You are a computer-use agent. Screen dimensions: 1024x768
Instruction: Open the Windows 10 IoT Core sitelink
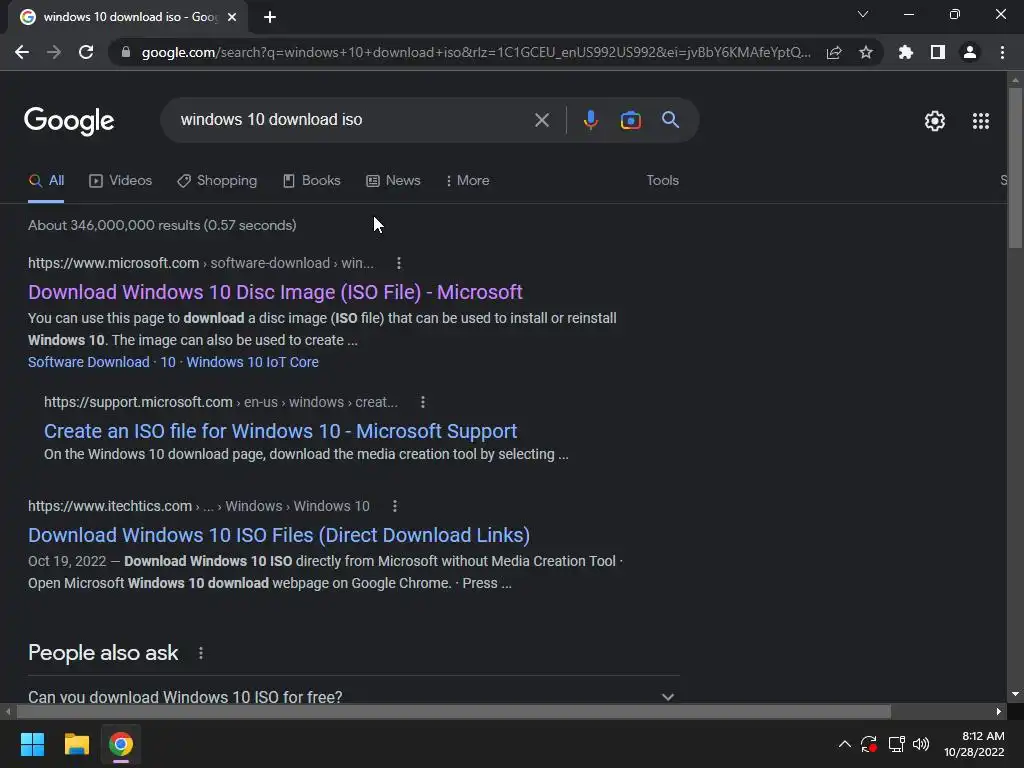click(x=253, y=362)
